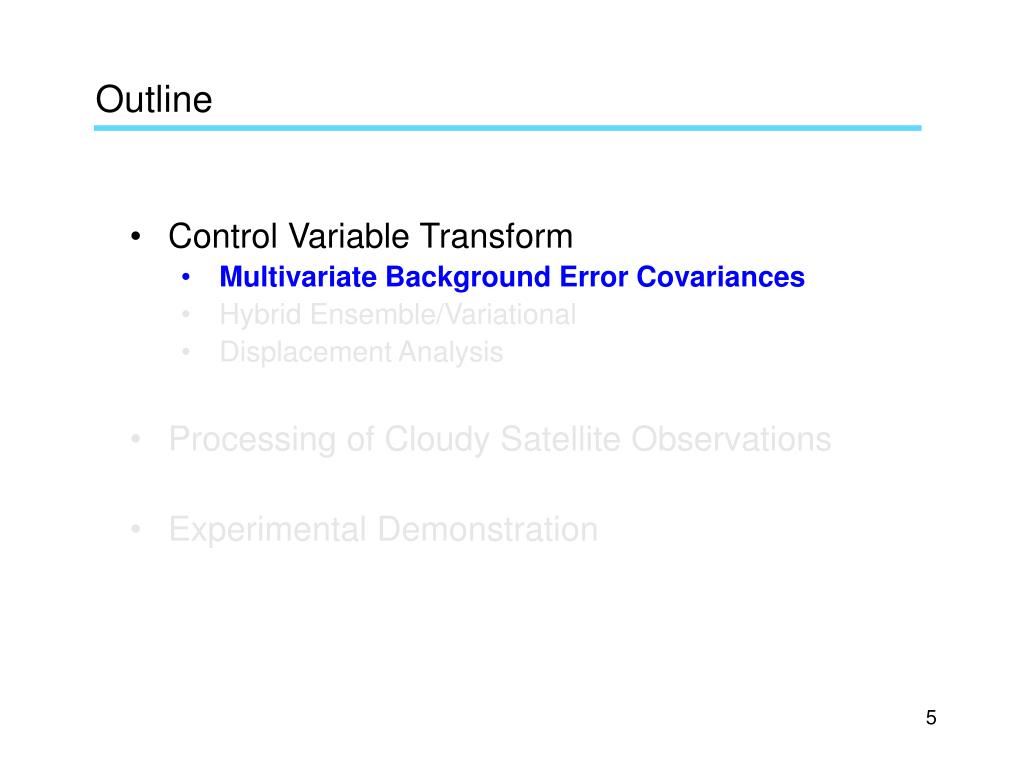Click the slide number 5
Screen dimensions: 1024x768
(x=931, y=718)
